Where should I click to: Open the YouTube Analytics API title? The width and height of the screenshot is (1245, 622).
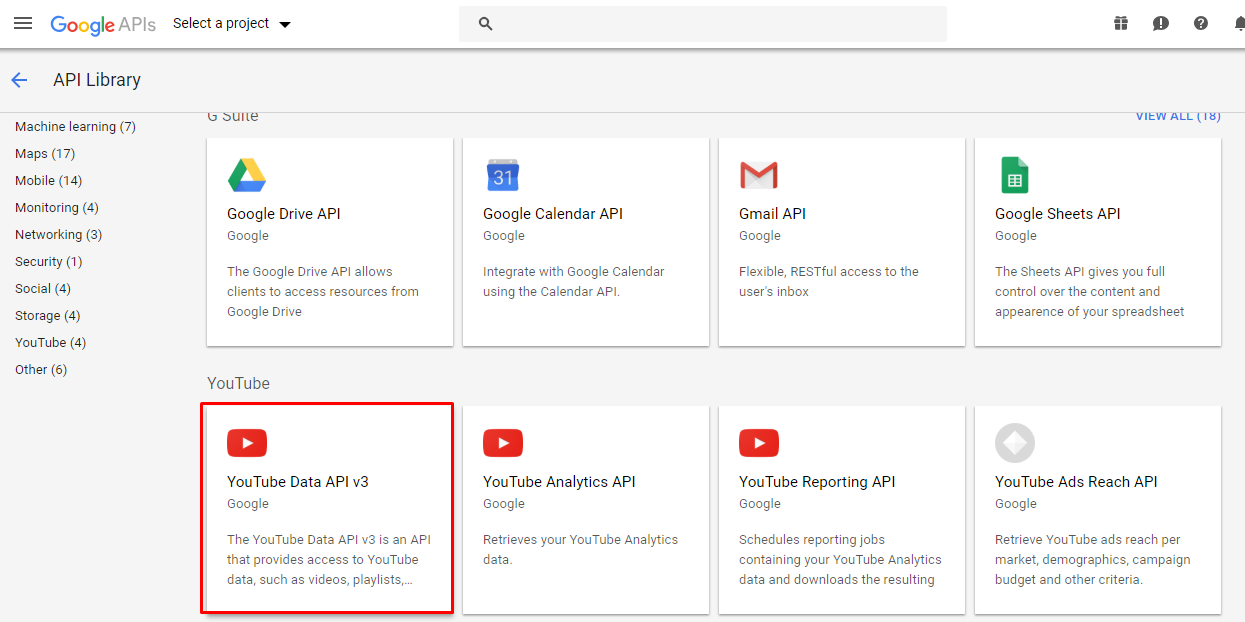pos(559,482)
